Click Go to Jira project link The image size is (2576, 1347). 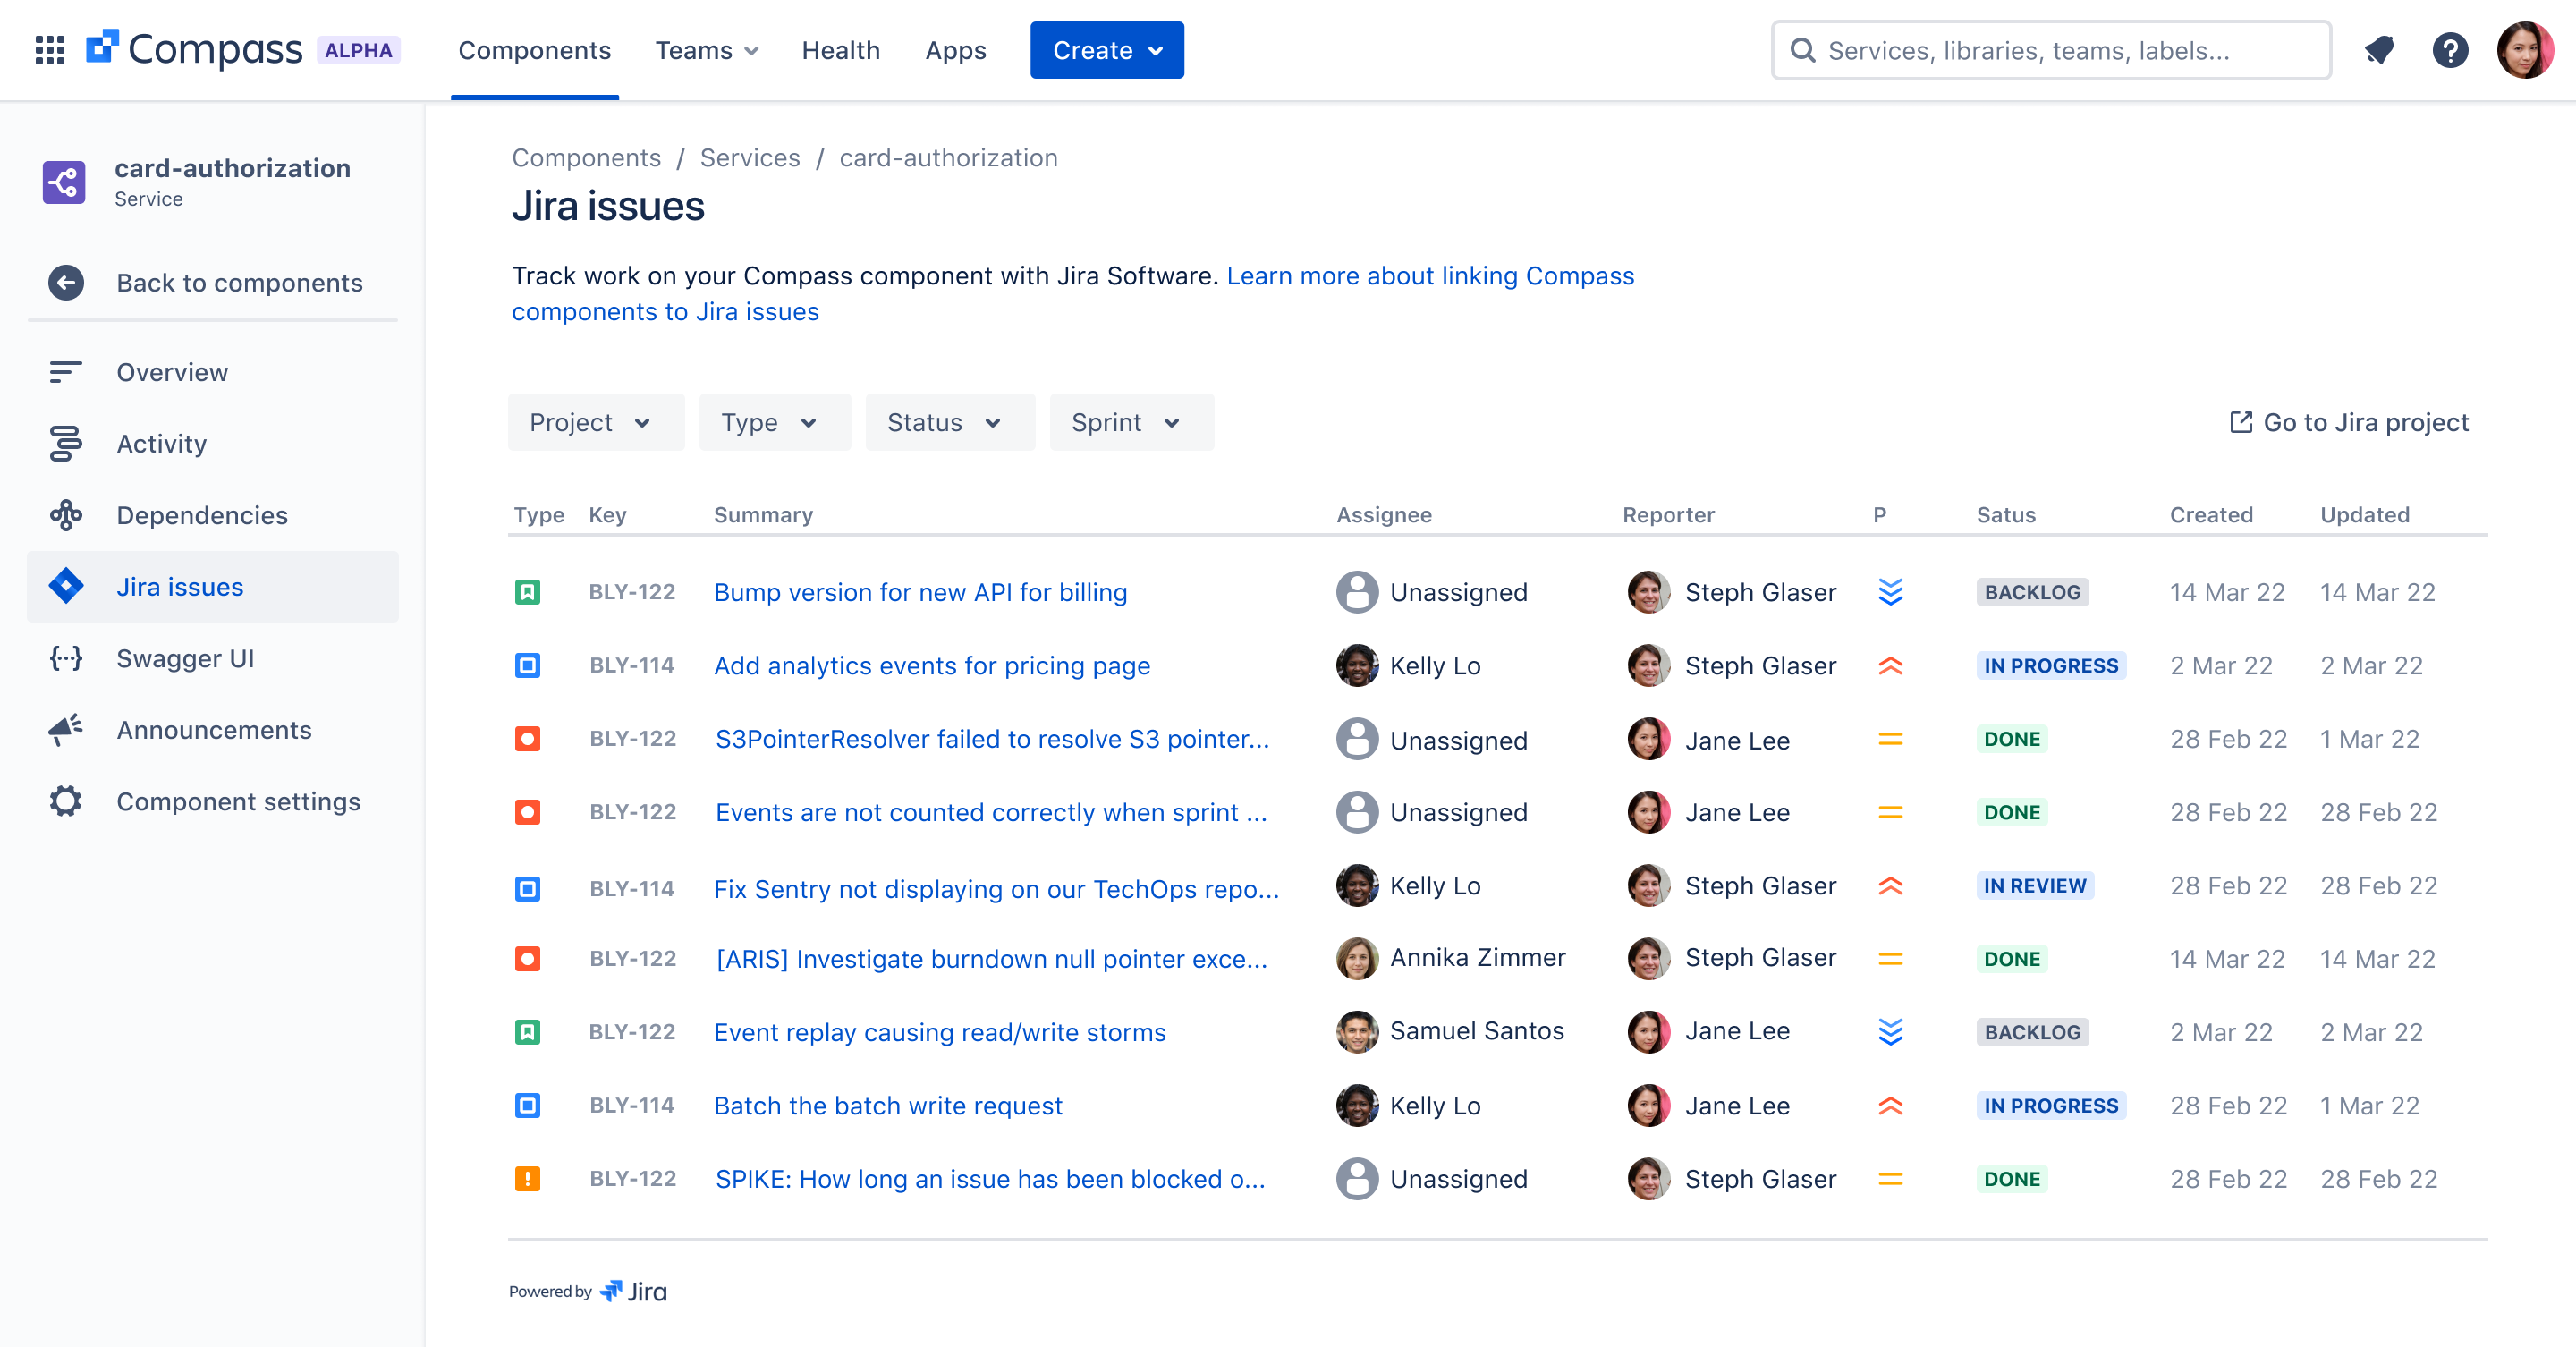pos(2349,422)
